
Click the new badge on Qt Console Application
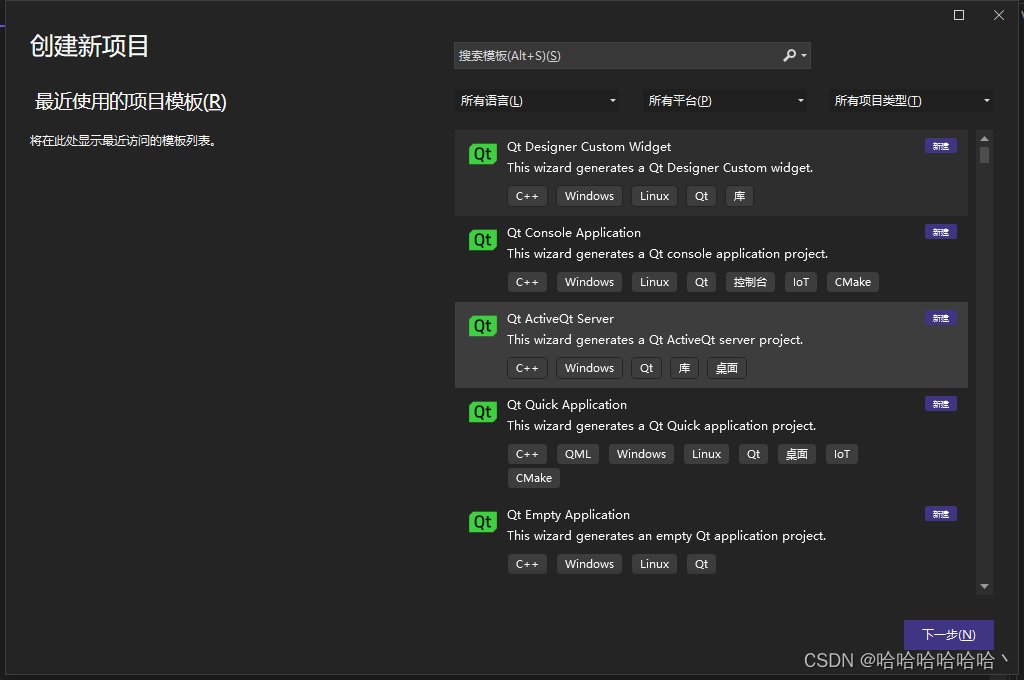pos(940,232)
